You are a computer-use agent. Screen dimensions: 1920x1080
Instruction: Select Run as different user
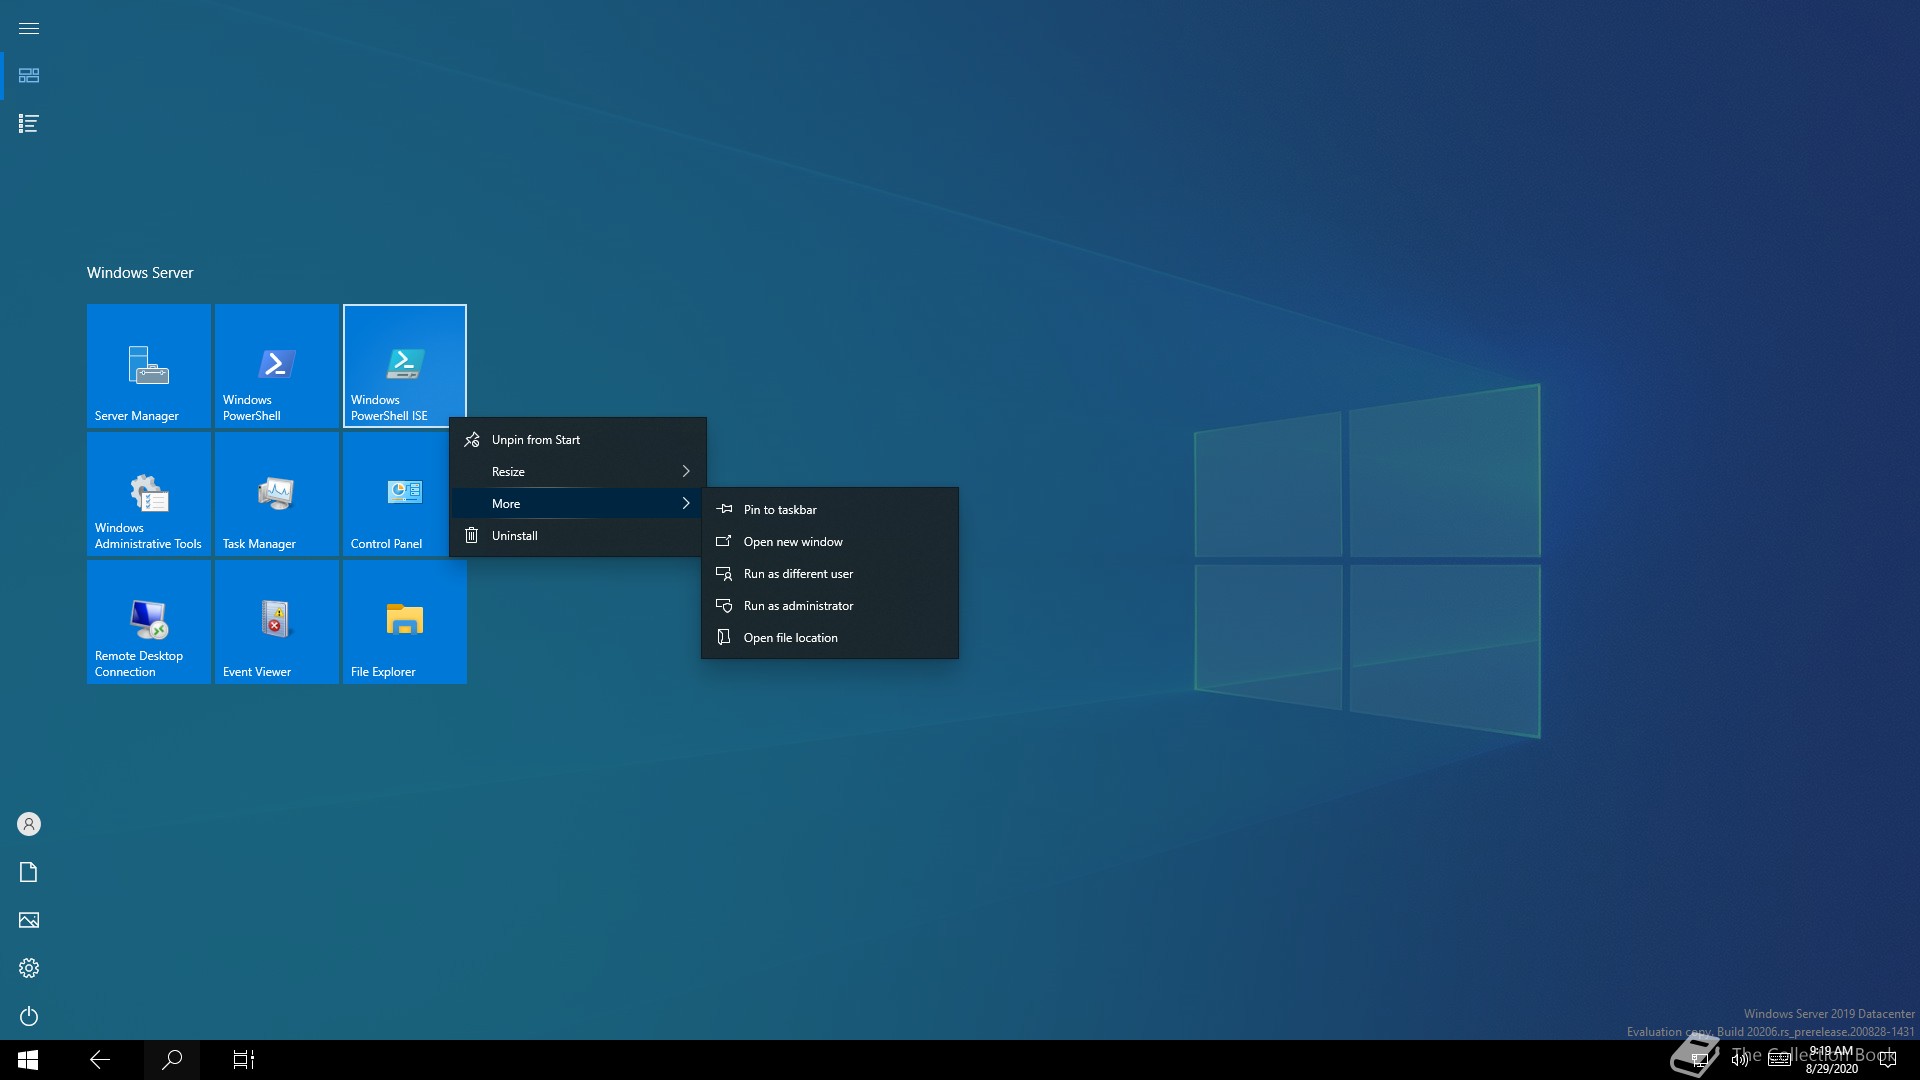coord(830,574)
